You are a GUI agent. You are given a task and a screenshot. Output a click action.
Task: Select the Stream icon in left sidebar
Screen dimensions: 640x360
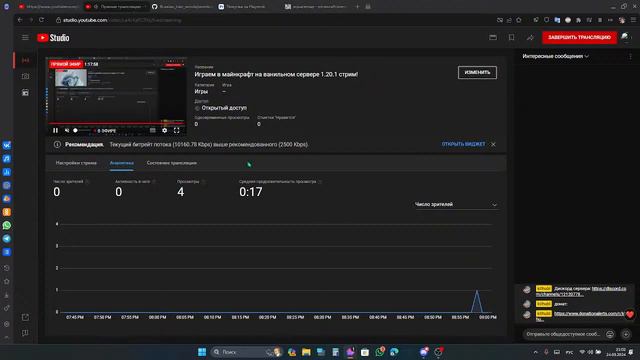pos(25,60)
